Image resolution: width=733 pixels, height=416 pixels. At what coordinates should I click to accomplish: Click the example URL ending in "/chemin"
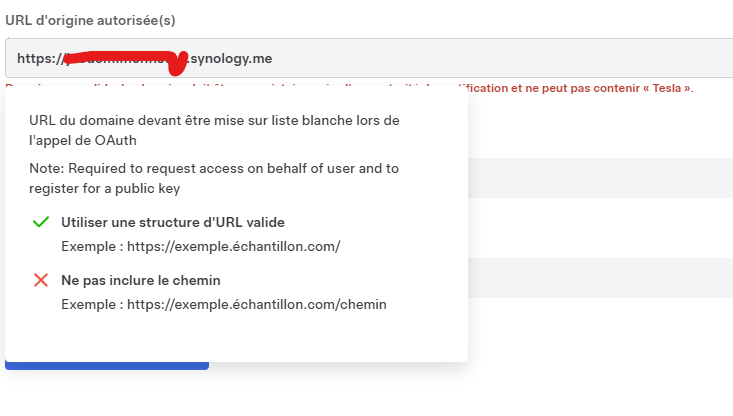[223, 305]
